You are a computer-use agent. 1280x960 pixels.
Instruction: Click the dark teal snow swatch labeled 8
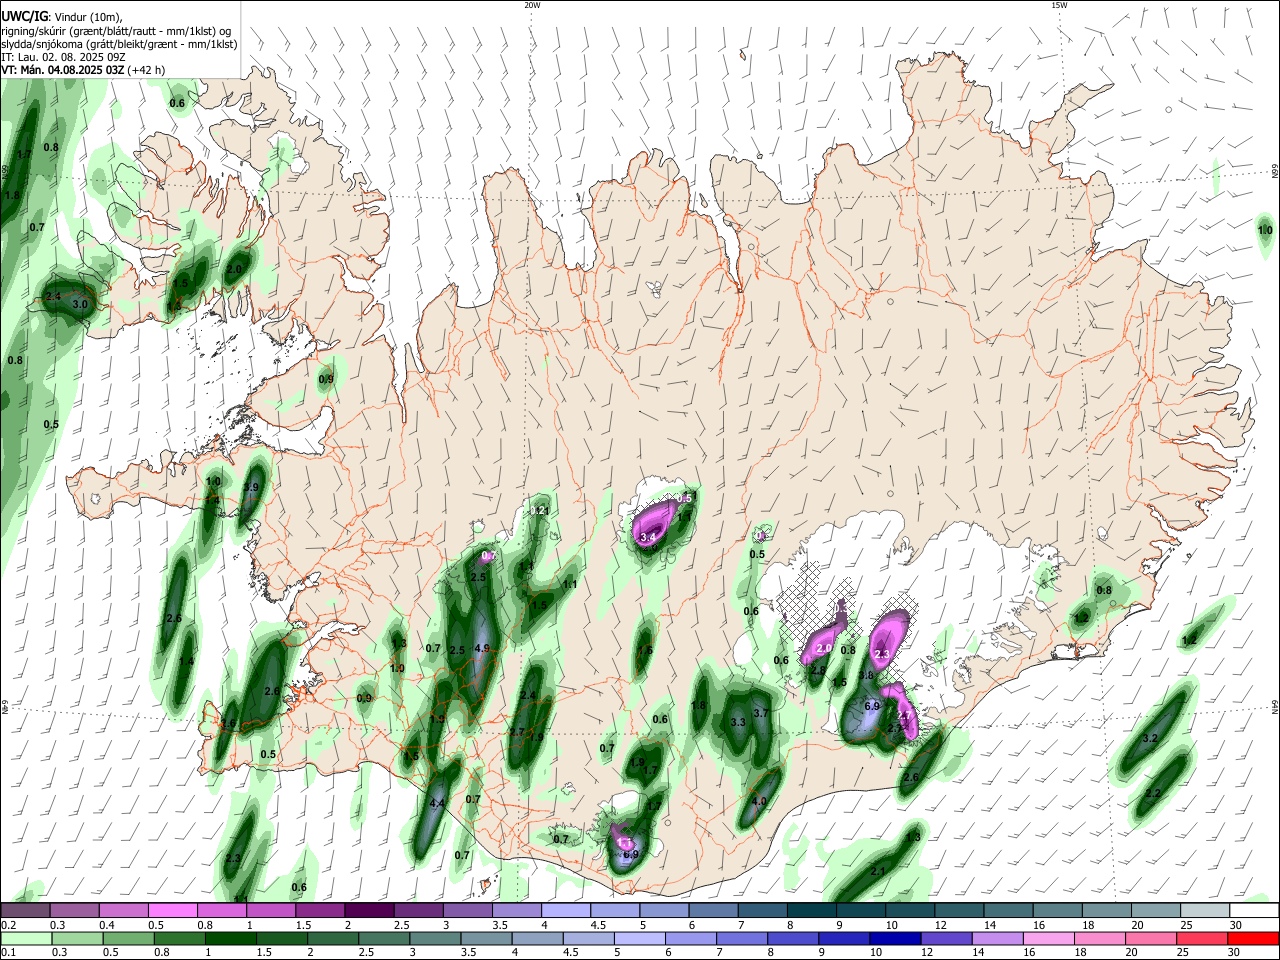tap(812, 910)
